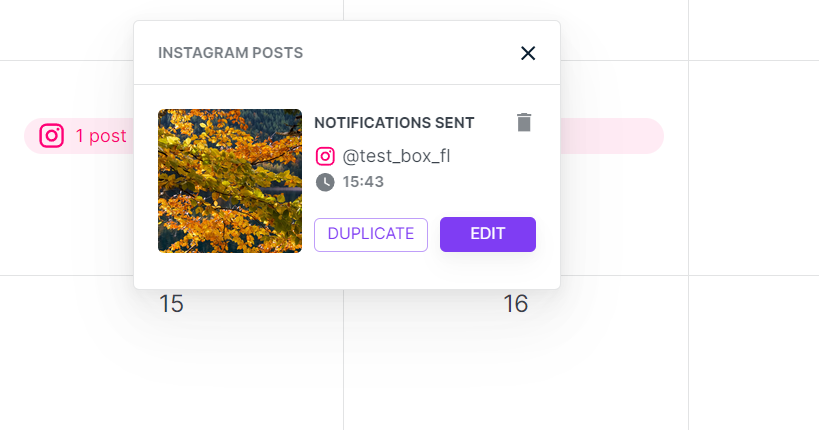The height and width of the screenshot is (430, 819).
Task: Click the Instagram Posts popup title
Action: (230, 53)
